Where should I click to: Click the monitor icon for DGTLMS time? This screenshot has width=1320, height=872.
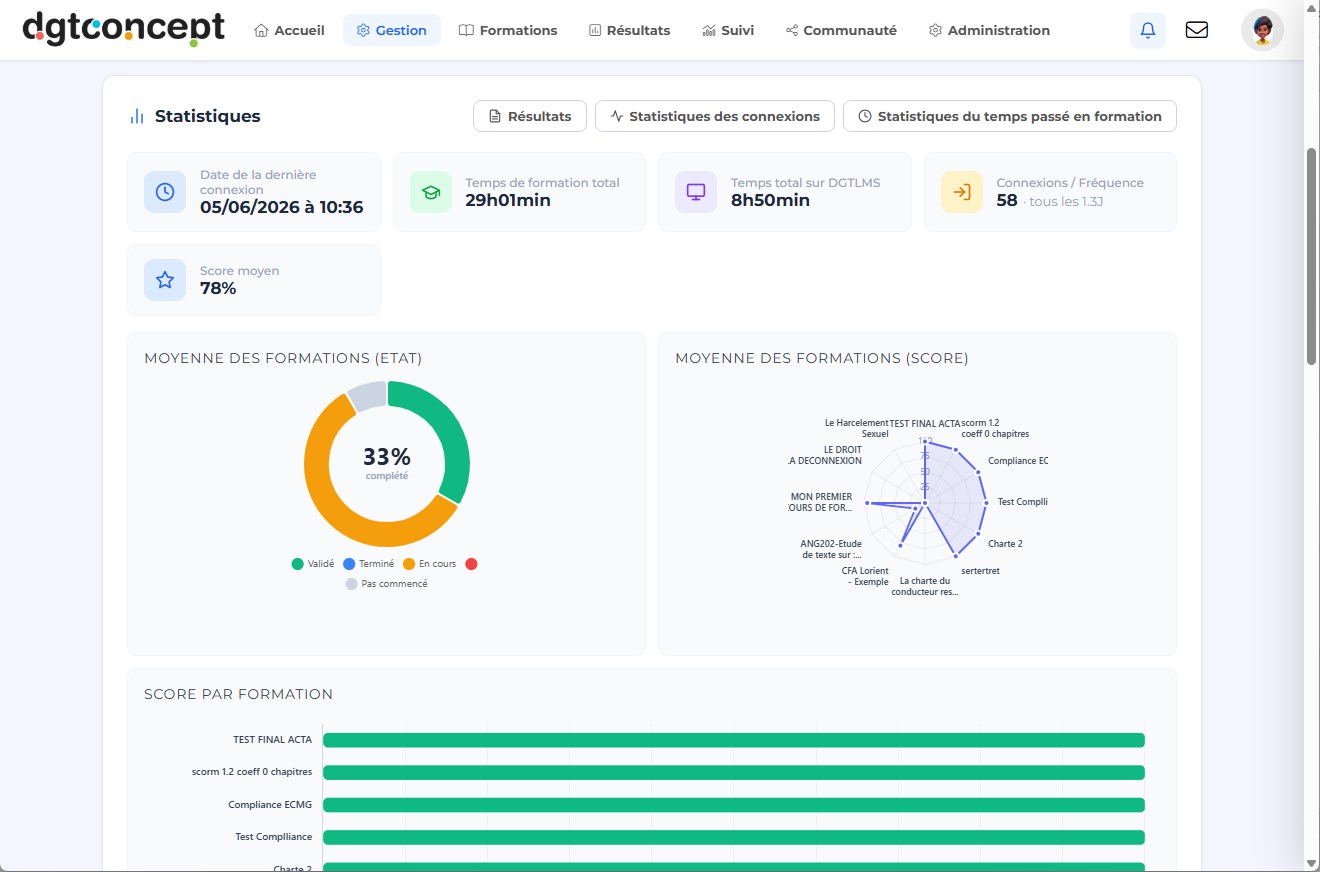point(696,192)
